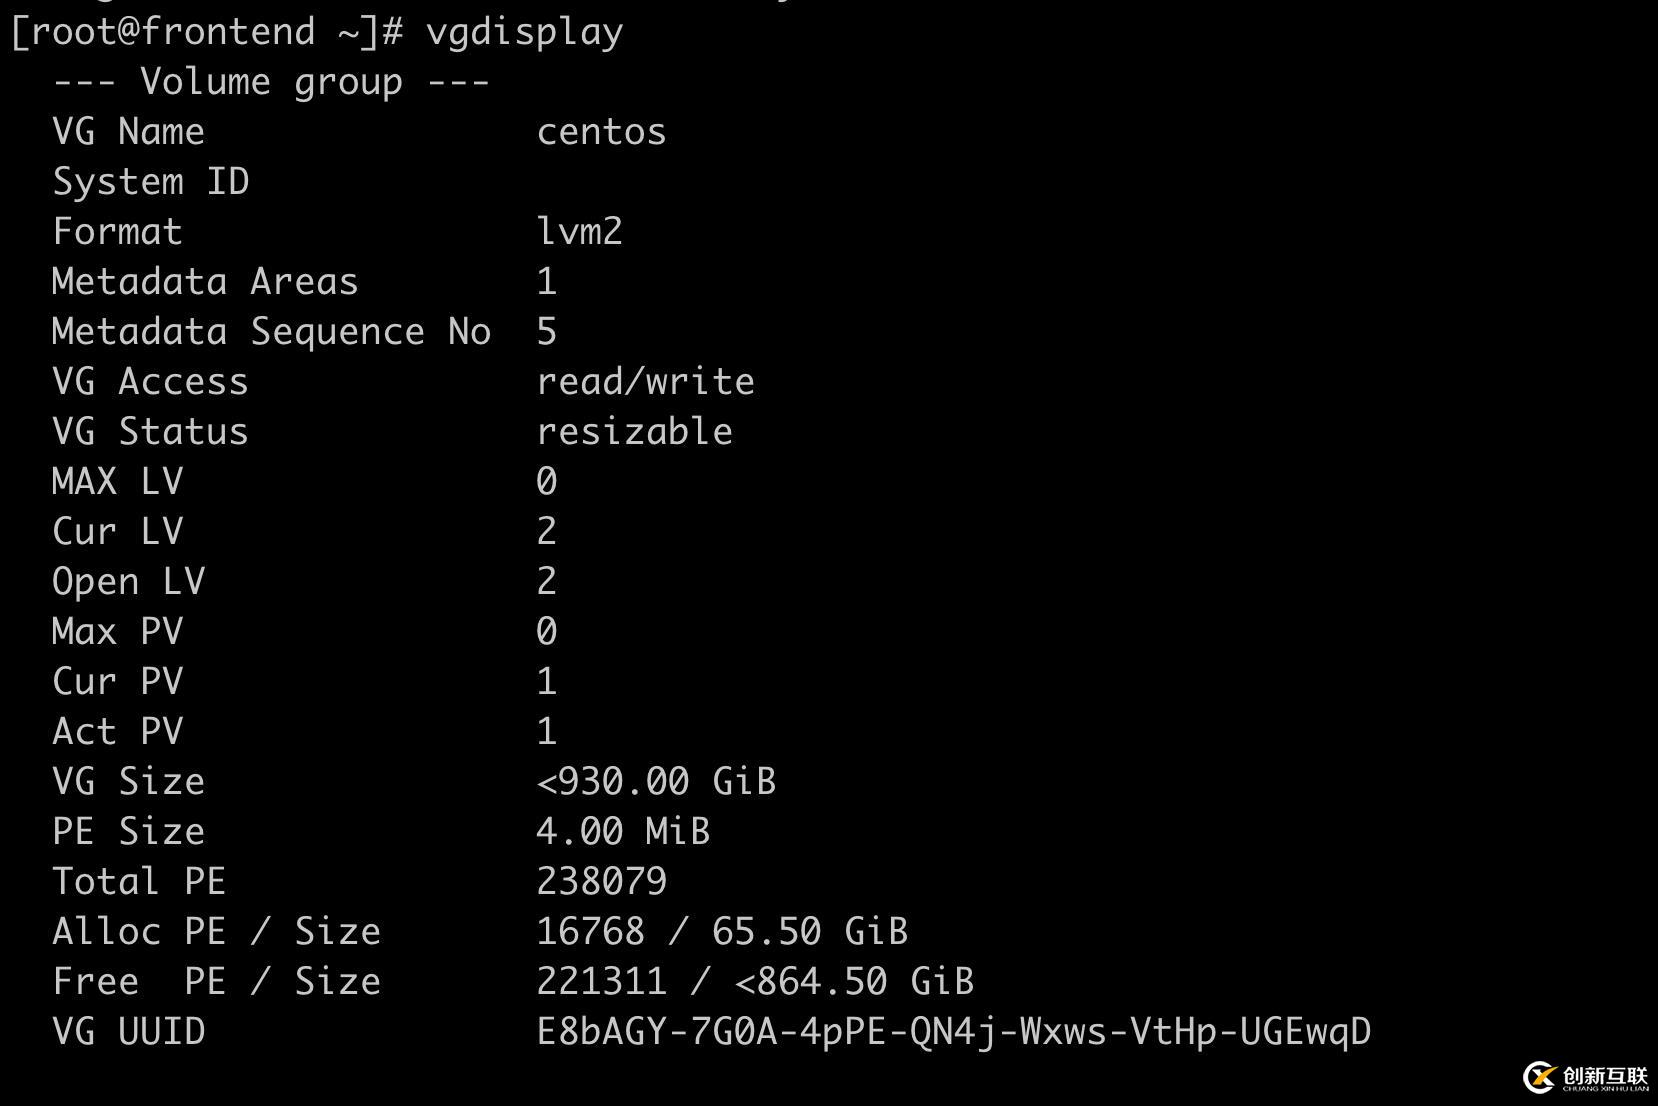Image resolution: width=1658 pixels, height=1106 pixels.
Task: Click the VG Size value <930.00 GiB
Action: click(656, 782)
